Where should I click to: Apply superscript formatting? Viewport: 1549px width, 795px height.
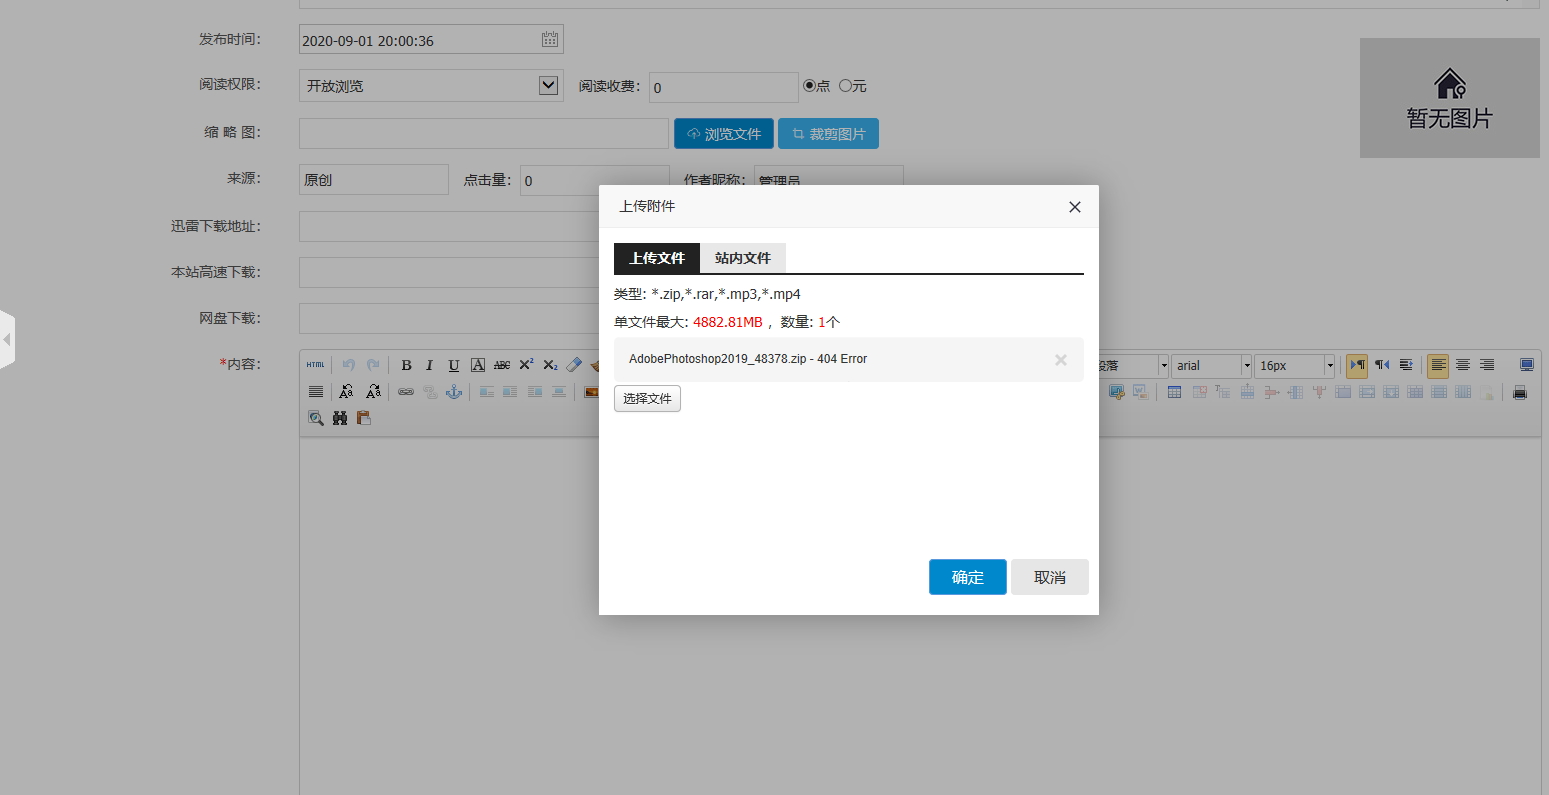point(526,365)
